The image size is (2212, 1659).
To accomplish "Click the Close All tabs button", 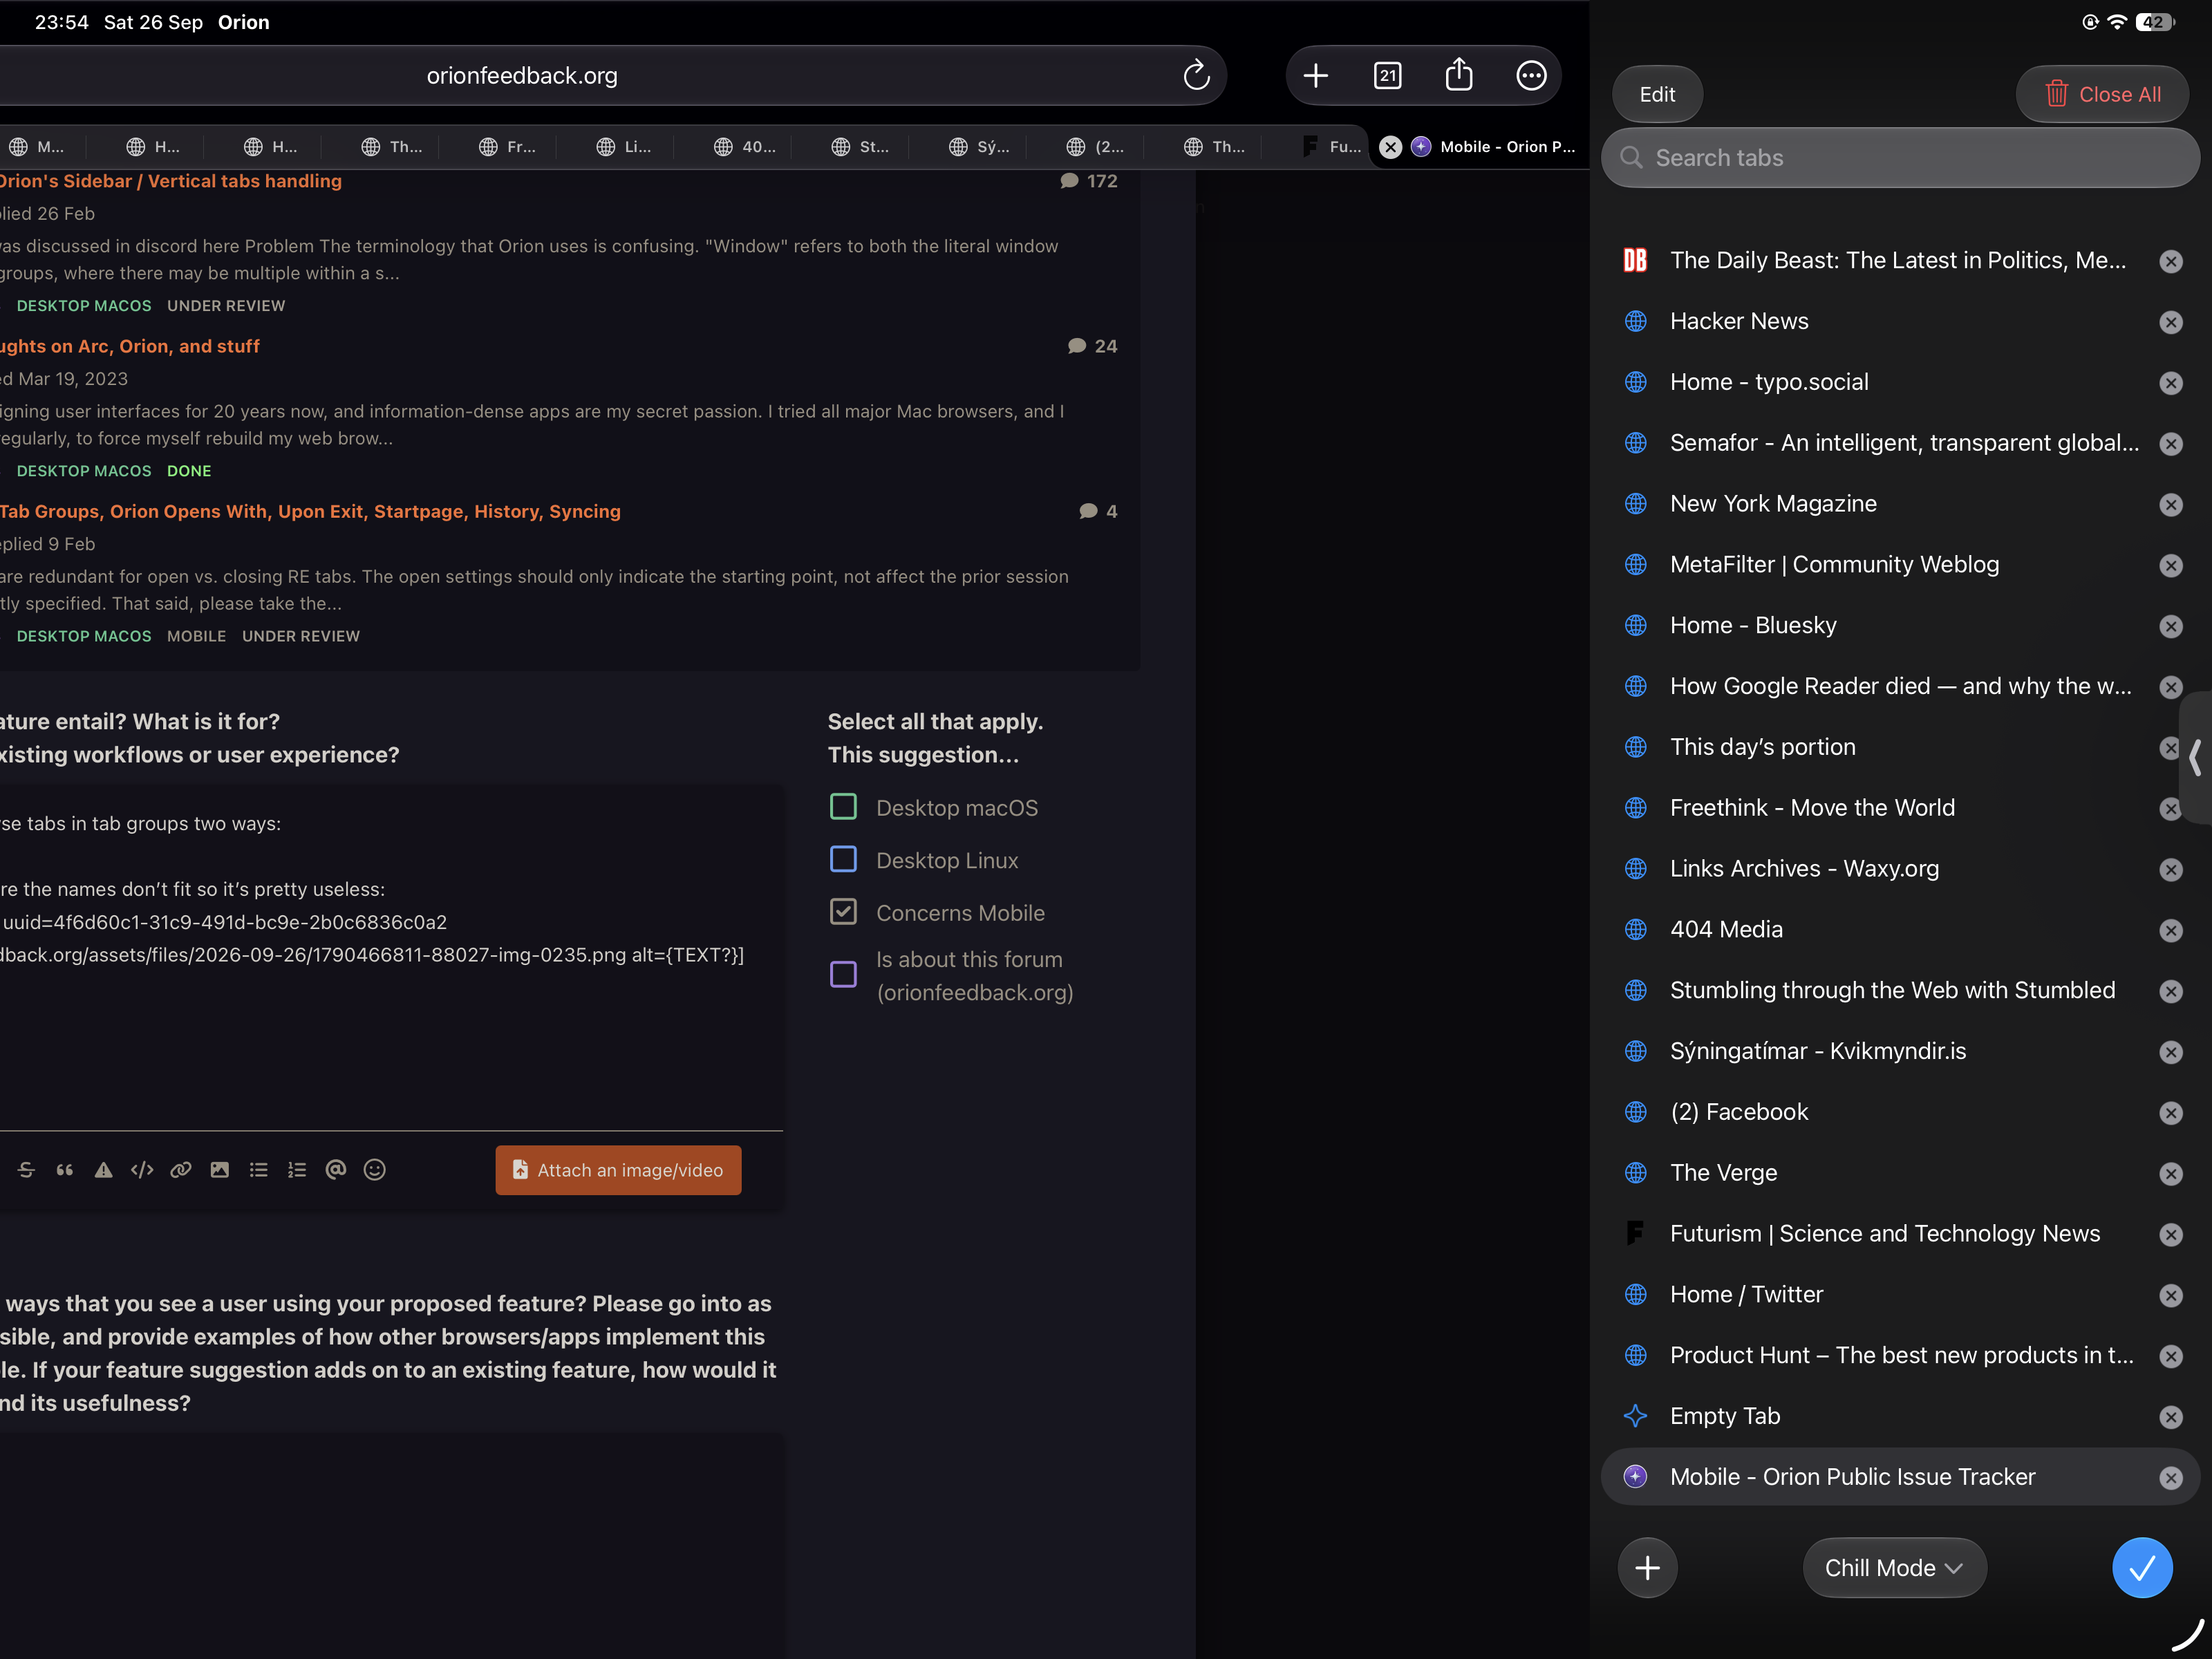I will click(2102, 94).
